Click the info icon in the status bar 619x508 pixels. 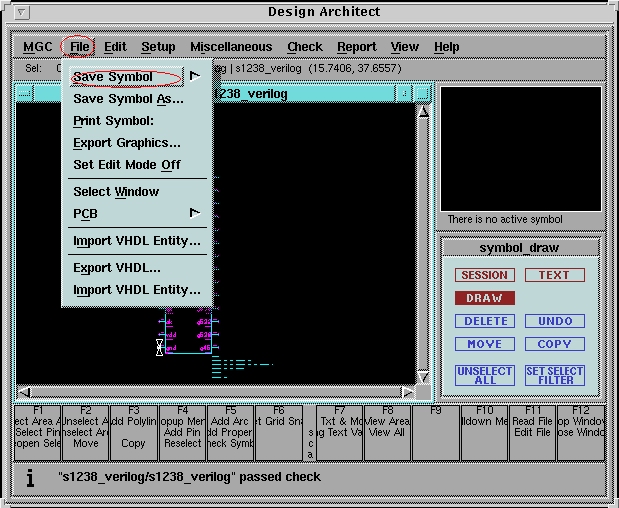(x=30, y=478)
